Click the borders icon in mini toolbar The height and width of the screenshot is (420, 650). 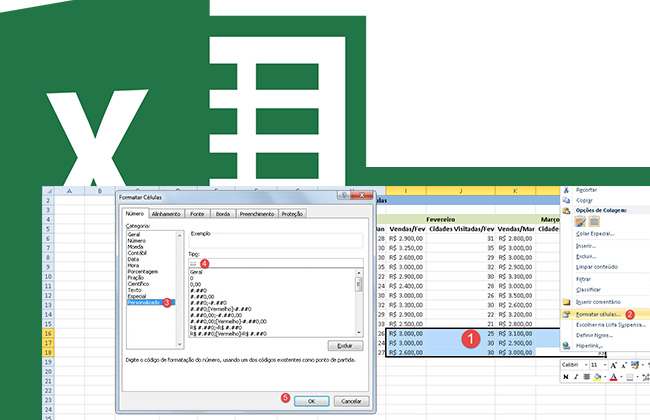pyautogui.click(x=630, y=377)
